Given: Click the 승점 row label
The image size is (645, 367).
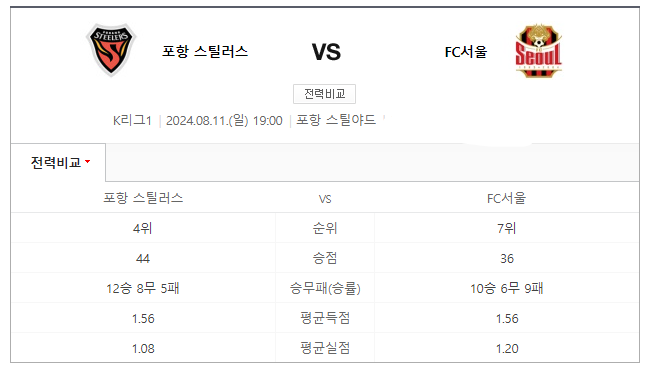Looking at the screenshot, I should tap(325, 258).
